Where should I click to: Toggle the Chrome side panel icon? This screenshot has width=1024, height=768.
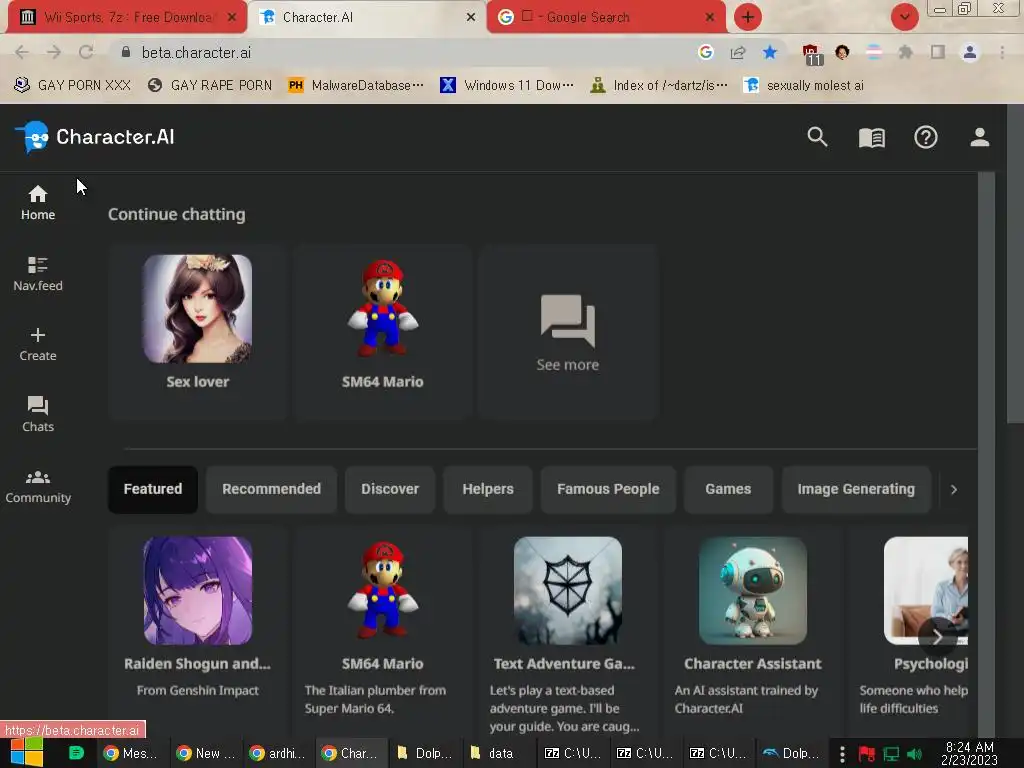pyautogui.click(x=938, y=52)
